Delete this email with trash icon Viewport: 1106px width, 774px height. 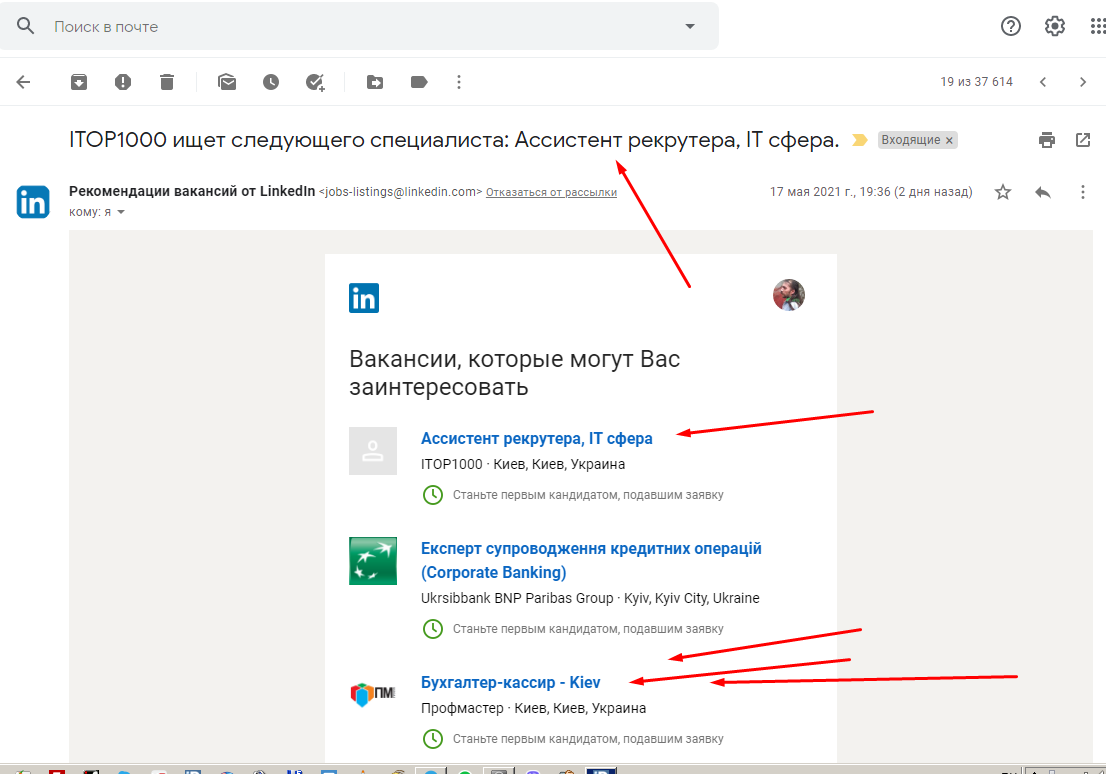click(x=166, y=82)
